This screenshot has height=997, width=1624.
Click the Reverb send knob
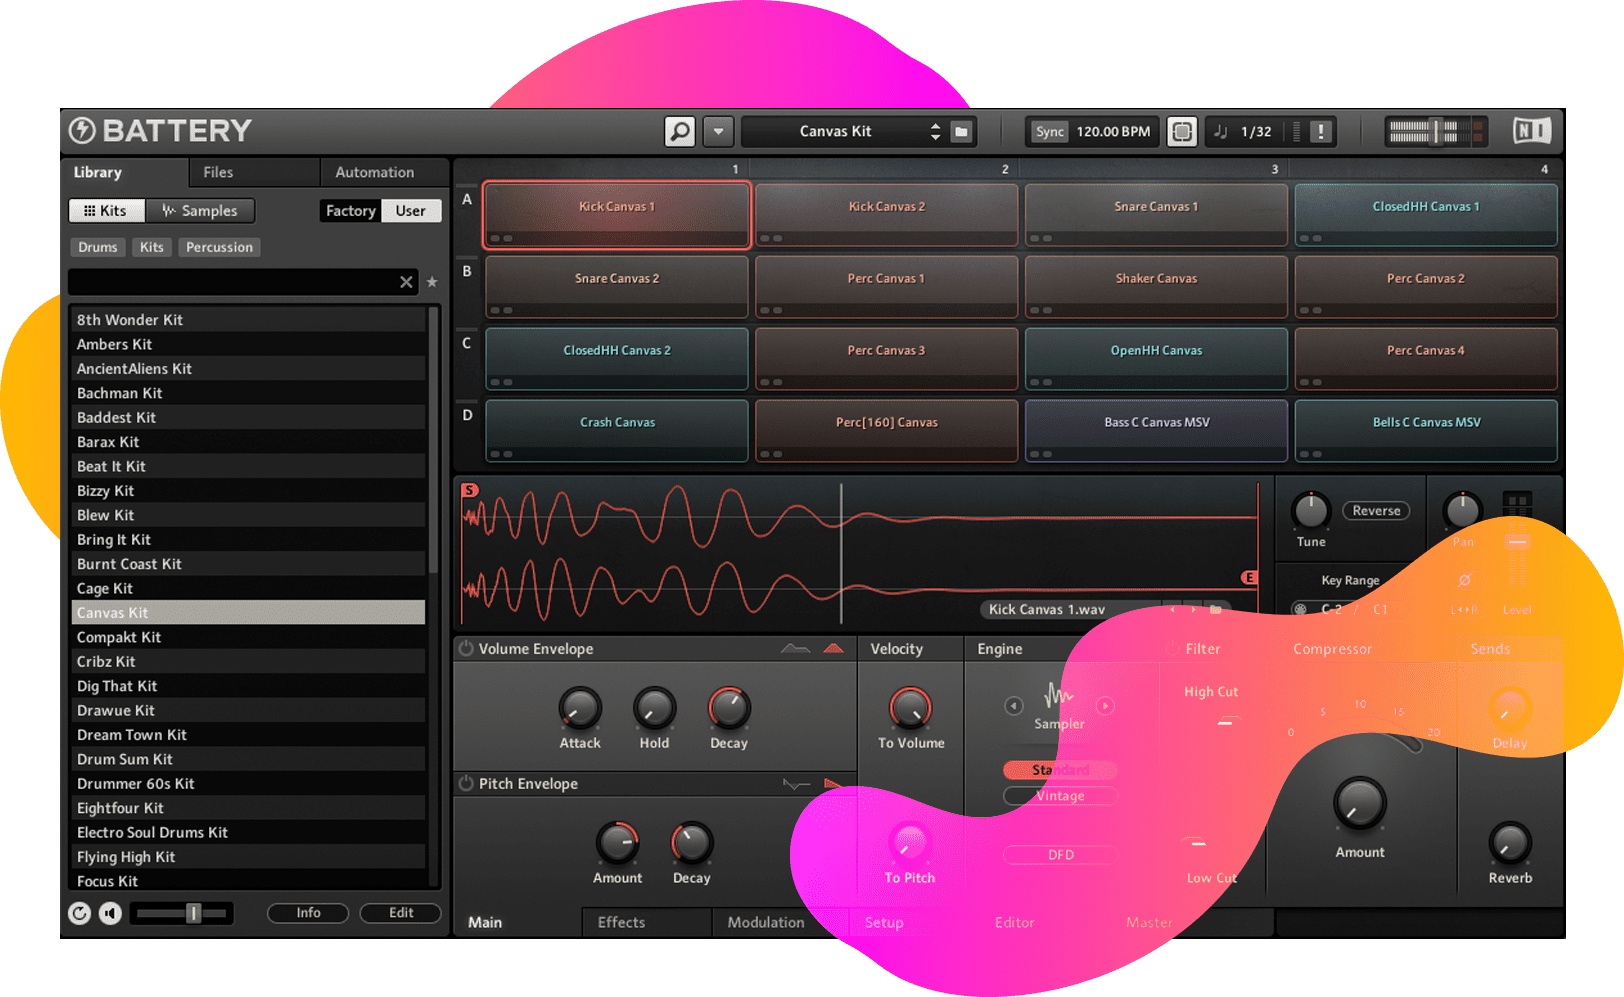pos(1510,843)
